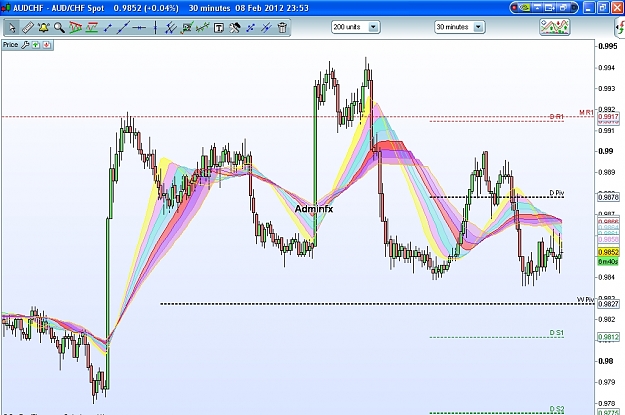Click the red-green arrows side panel icon
Screen dimensions: 625x415
point(620,28)
